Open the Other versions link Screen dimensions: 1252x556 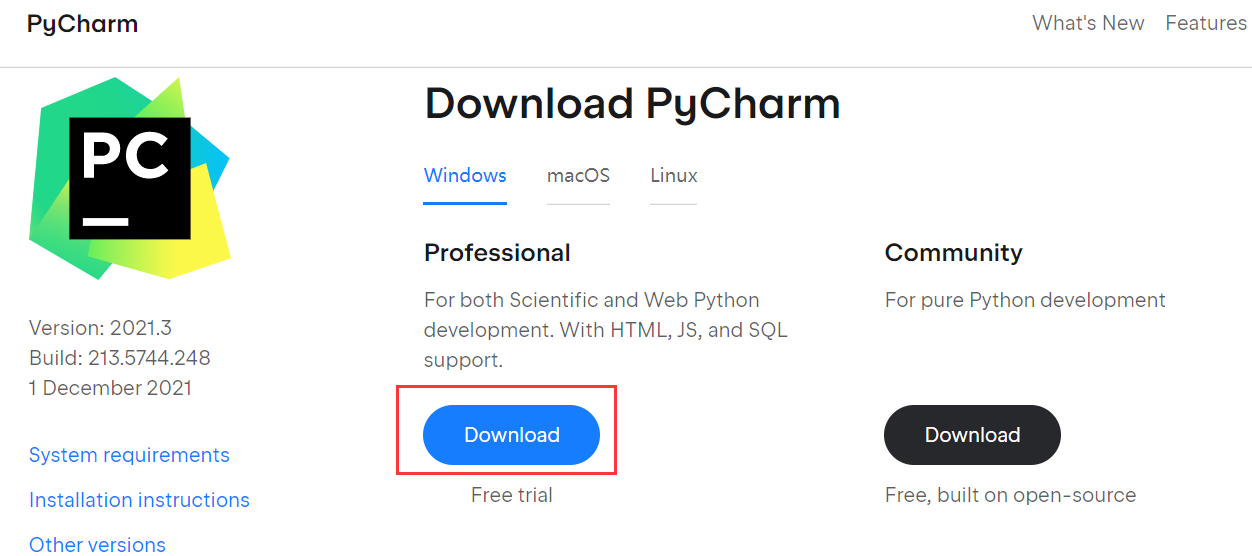(x=97, y=545)
